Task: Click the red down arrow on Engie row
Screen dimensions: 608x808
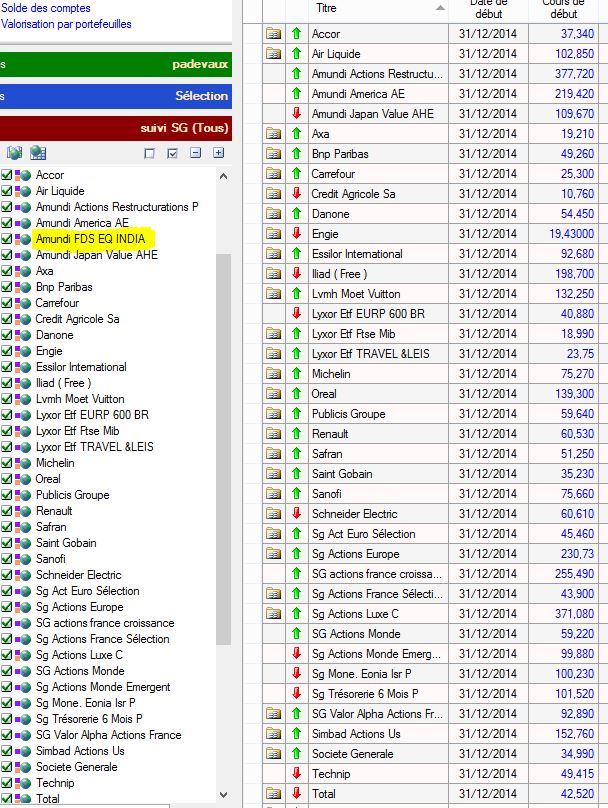Action: [296, 233]
